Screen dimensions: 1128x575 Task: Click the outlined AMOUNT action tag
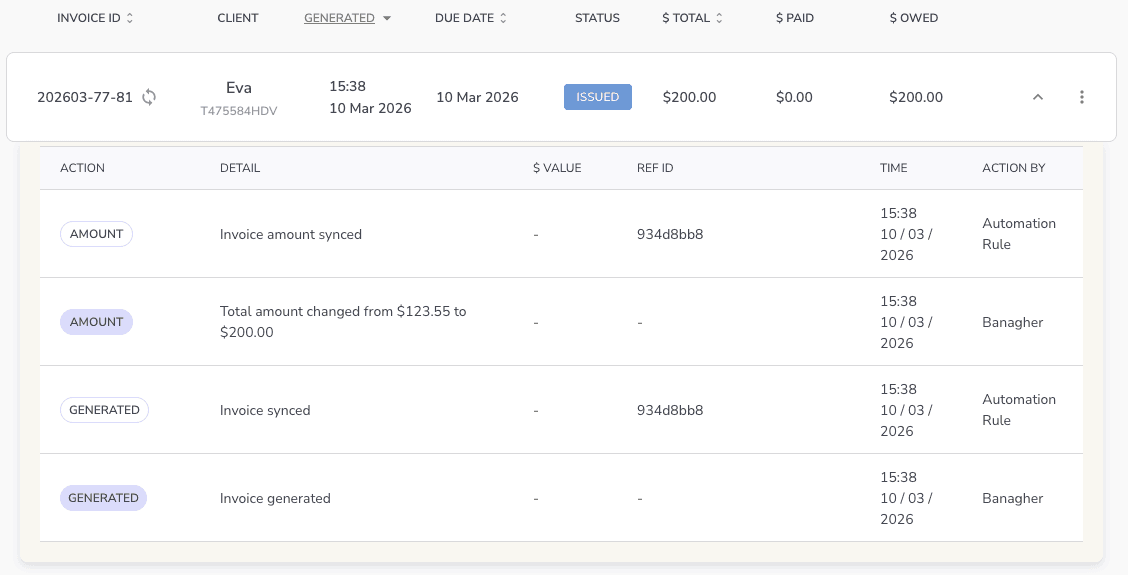pos(96,234)
